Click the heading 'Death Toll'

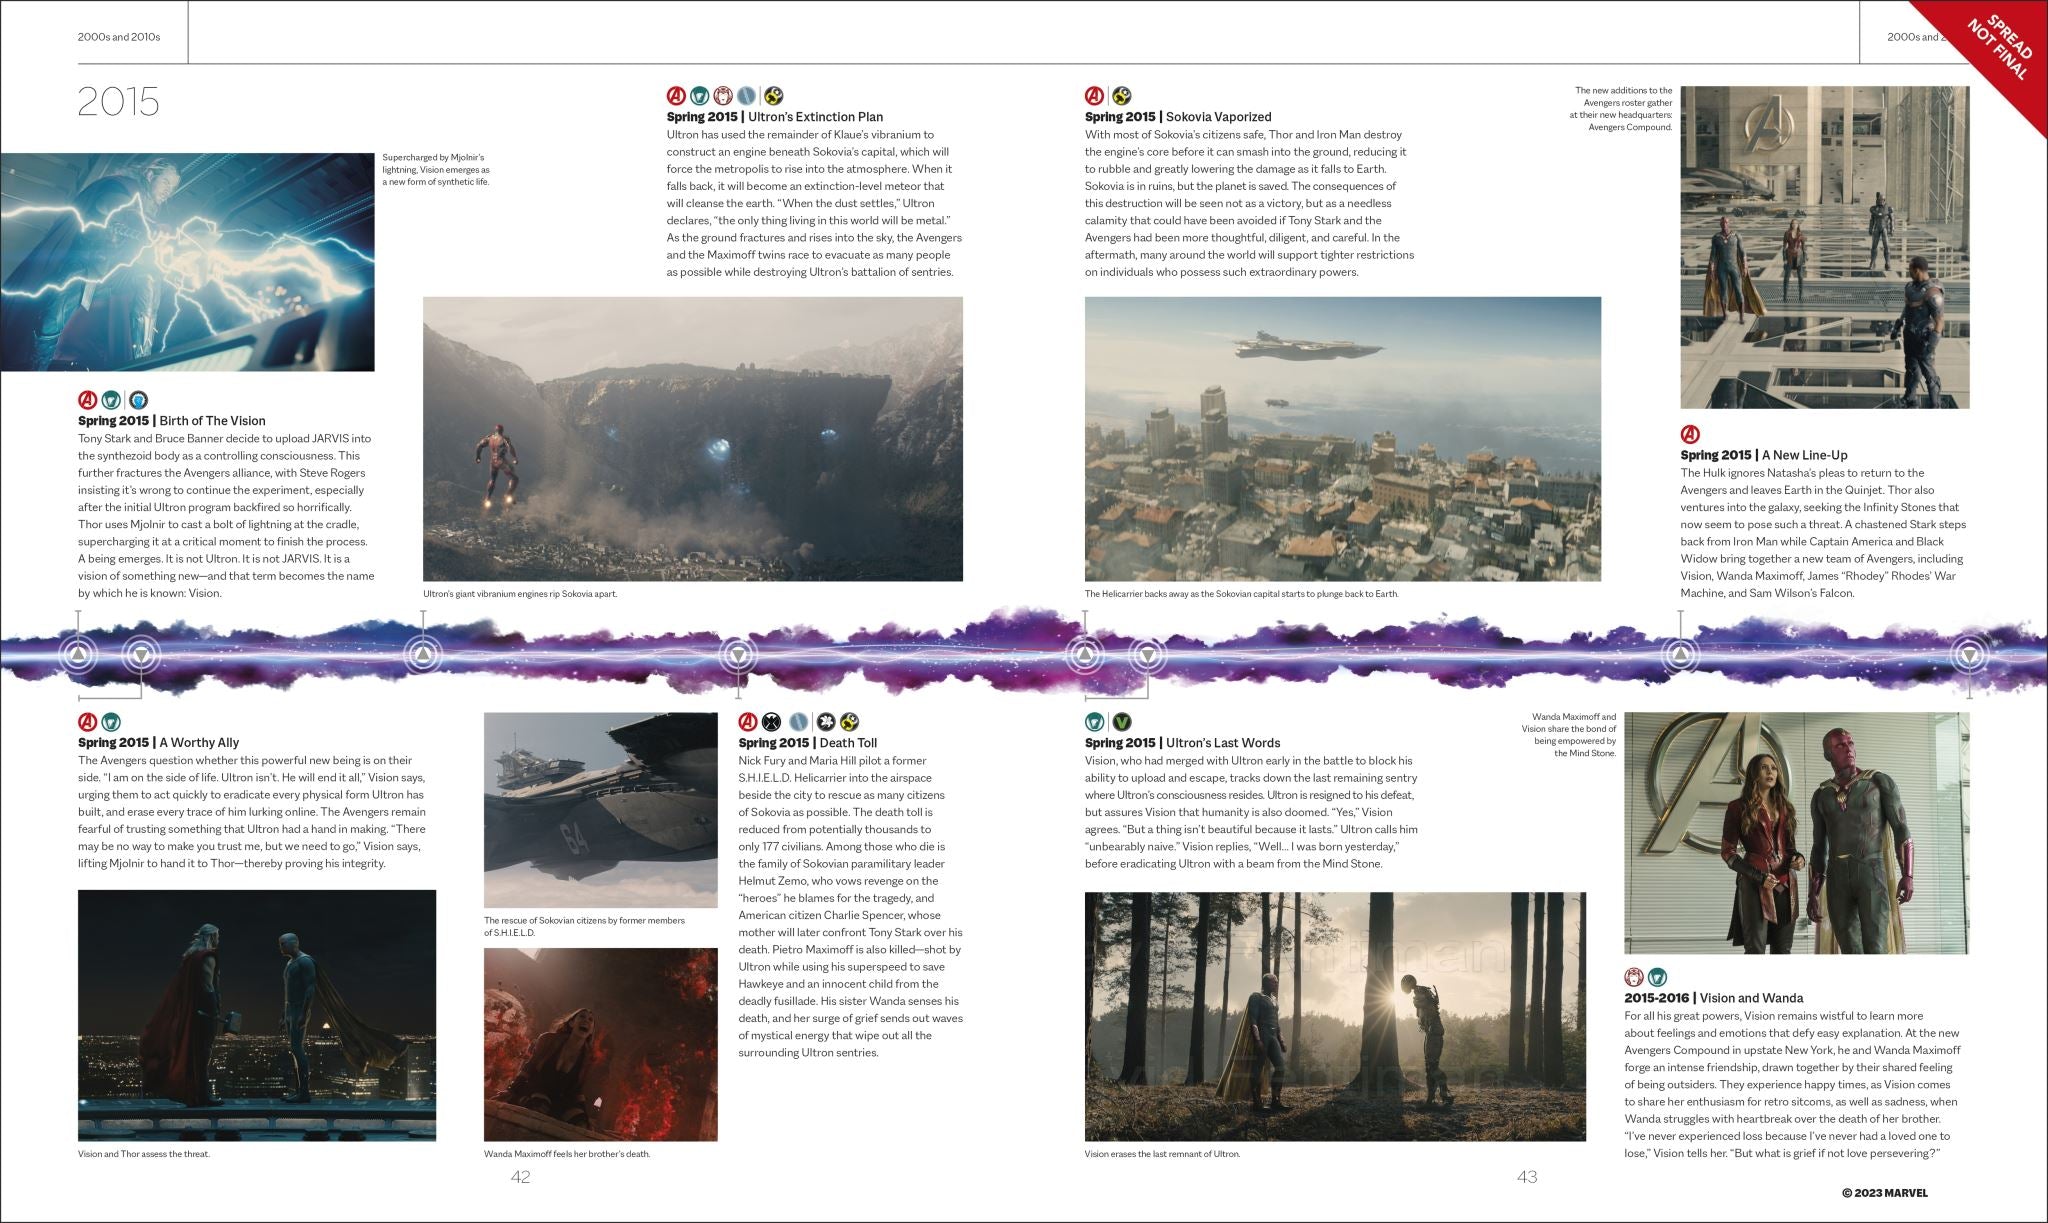click(x=849, y=743)
